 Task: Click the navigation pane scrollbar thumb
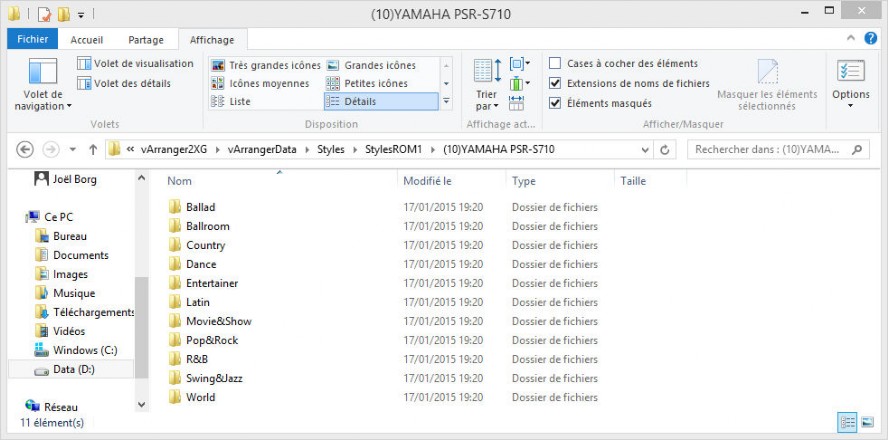pos(142,327)
